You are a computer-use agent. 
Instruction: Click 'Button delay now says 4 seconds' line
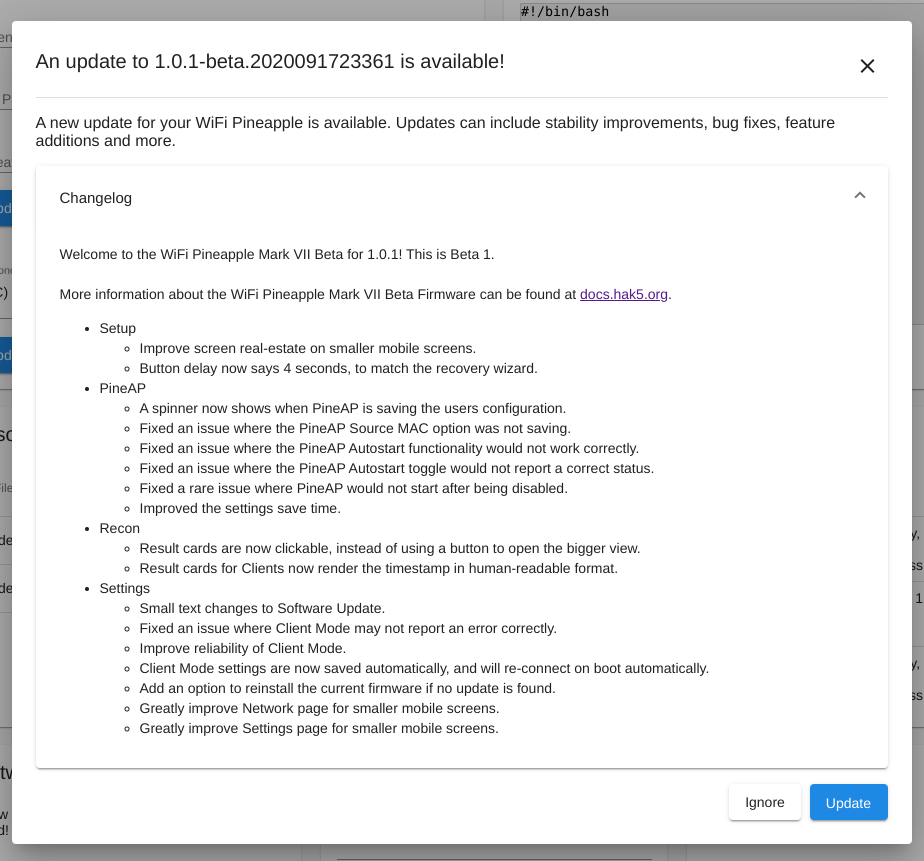click(x=338, y=368)
